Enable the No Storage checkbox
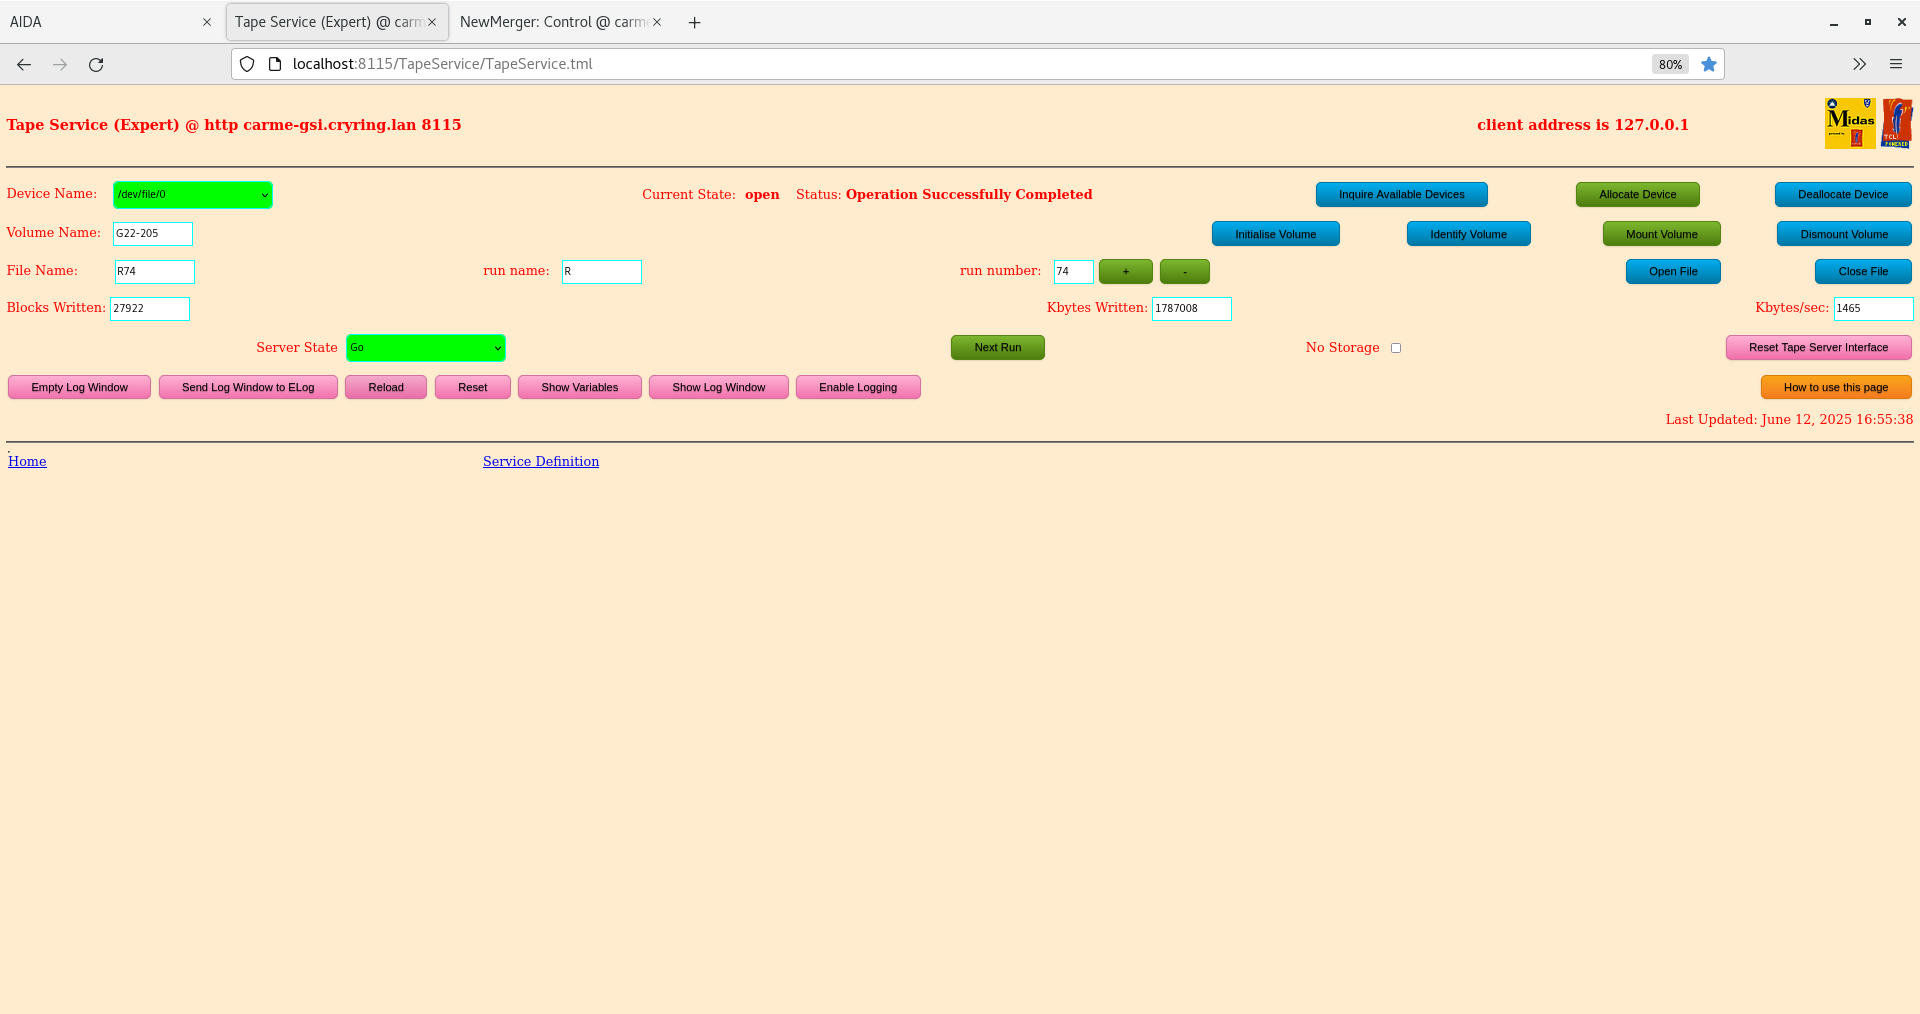1920x1014 pixels. pyautogui.click(x=1395, y=348)
